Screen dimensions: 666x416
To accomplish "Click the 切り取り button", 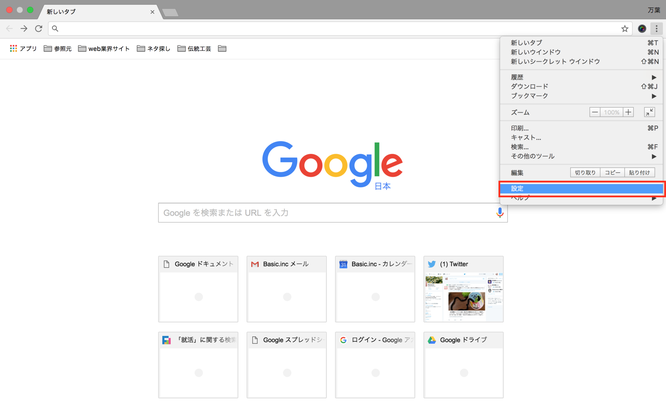I will click(x=585, y=173).
